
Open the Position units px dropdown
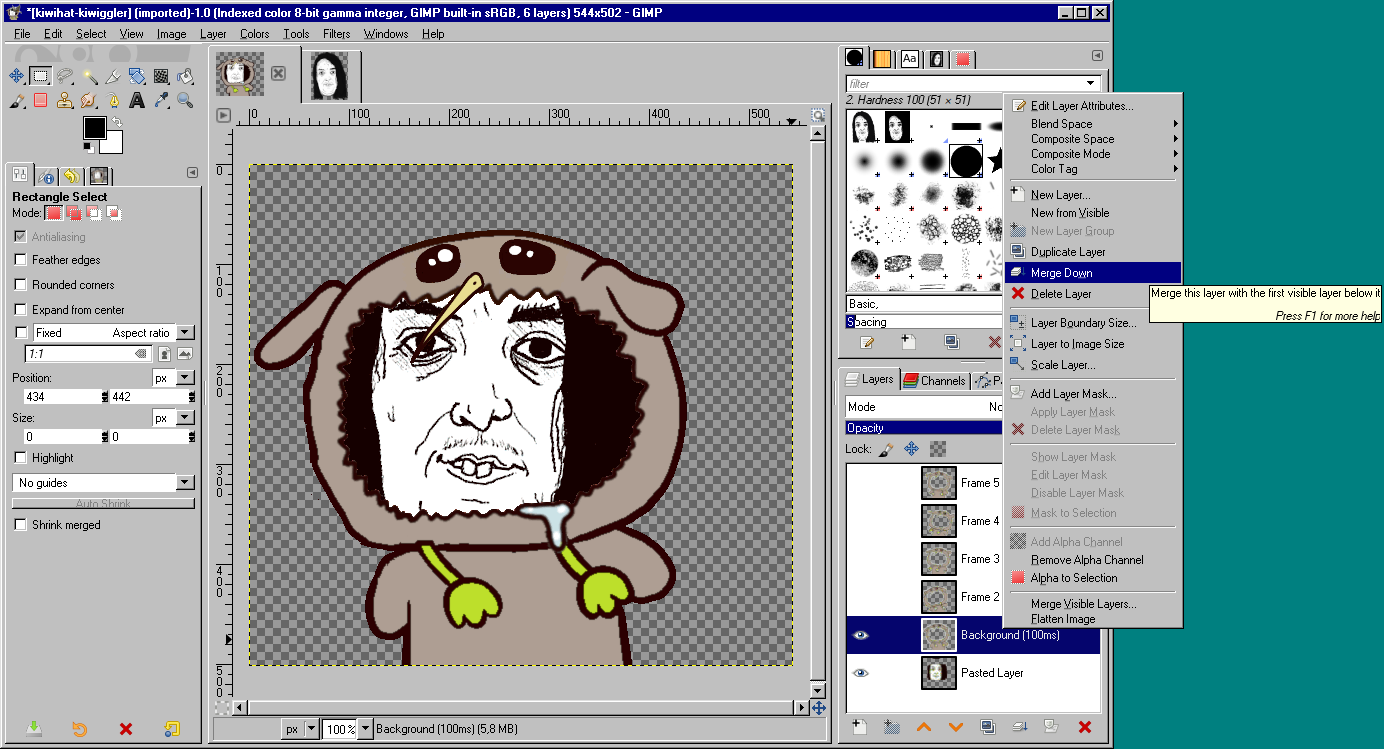185,378
